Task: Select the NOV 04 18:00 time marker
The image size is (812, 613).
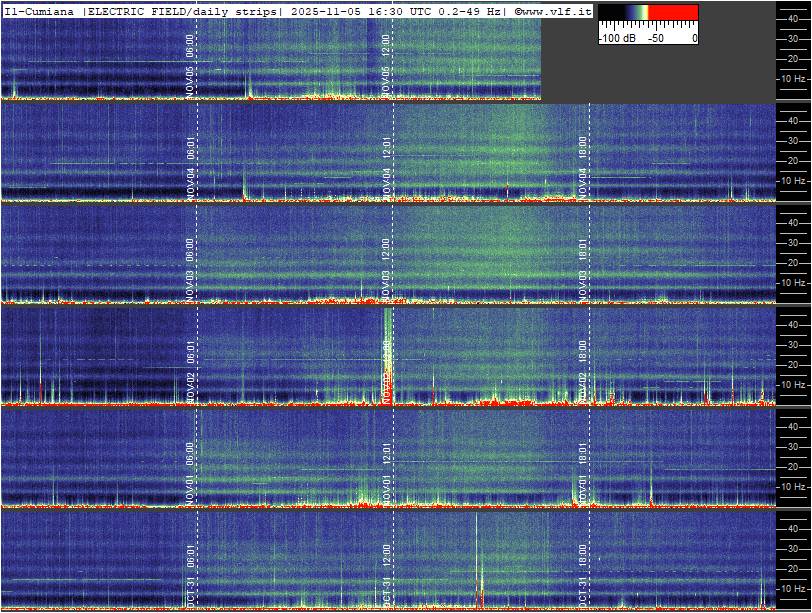Action: 583,165
